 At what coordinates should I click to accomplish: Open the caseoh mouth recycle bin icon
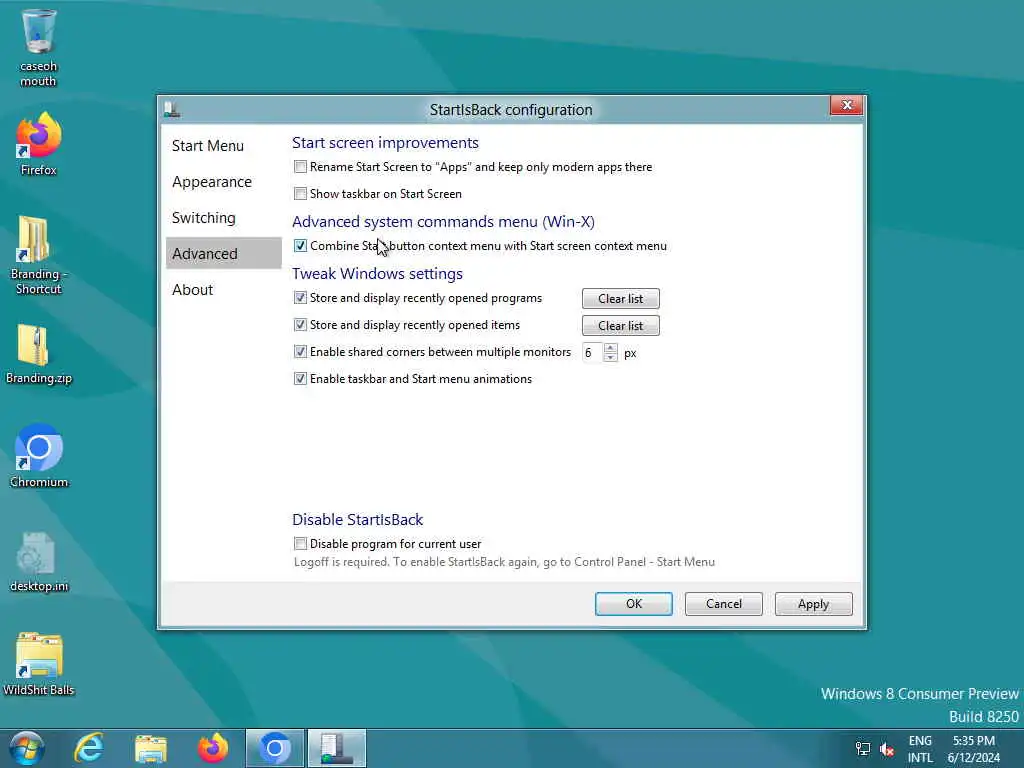[39, 47]
